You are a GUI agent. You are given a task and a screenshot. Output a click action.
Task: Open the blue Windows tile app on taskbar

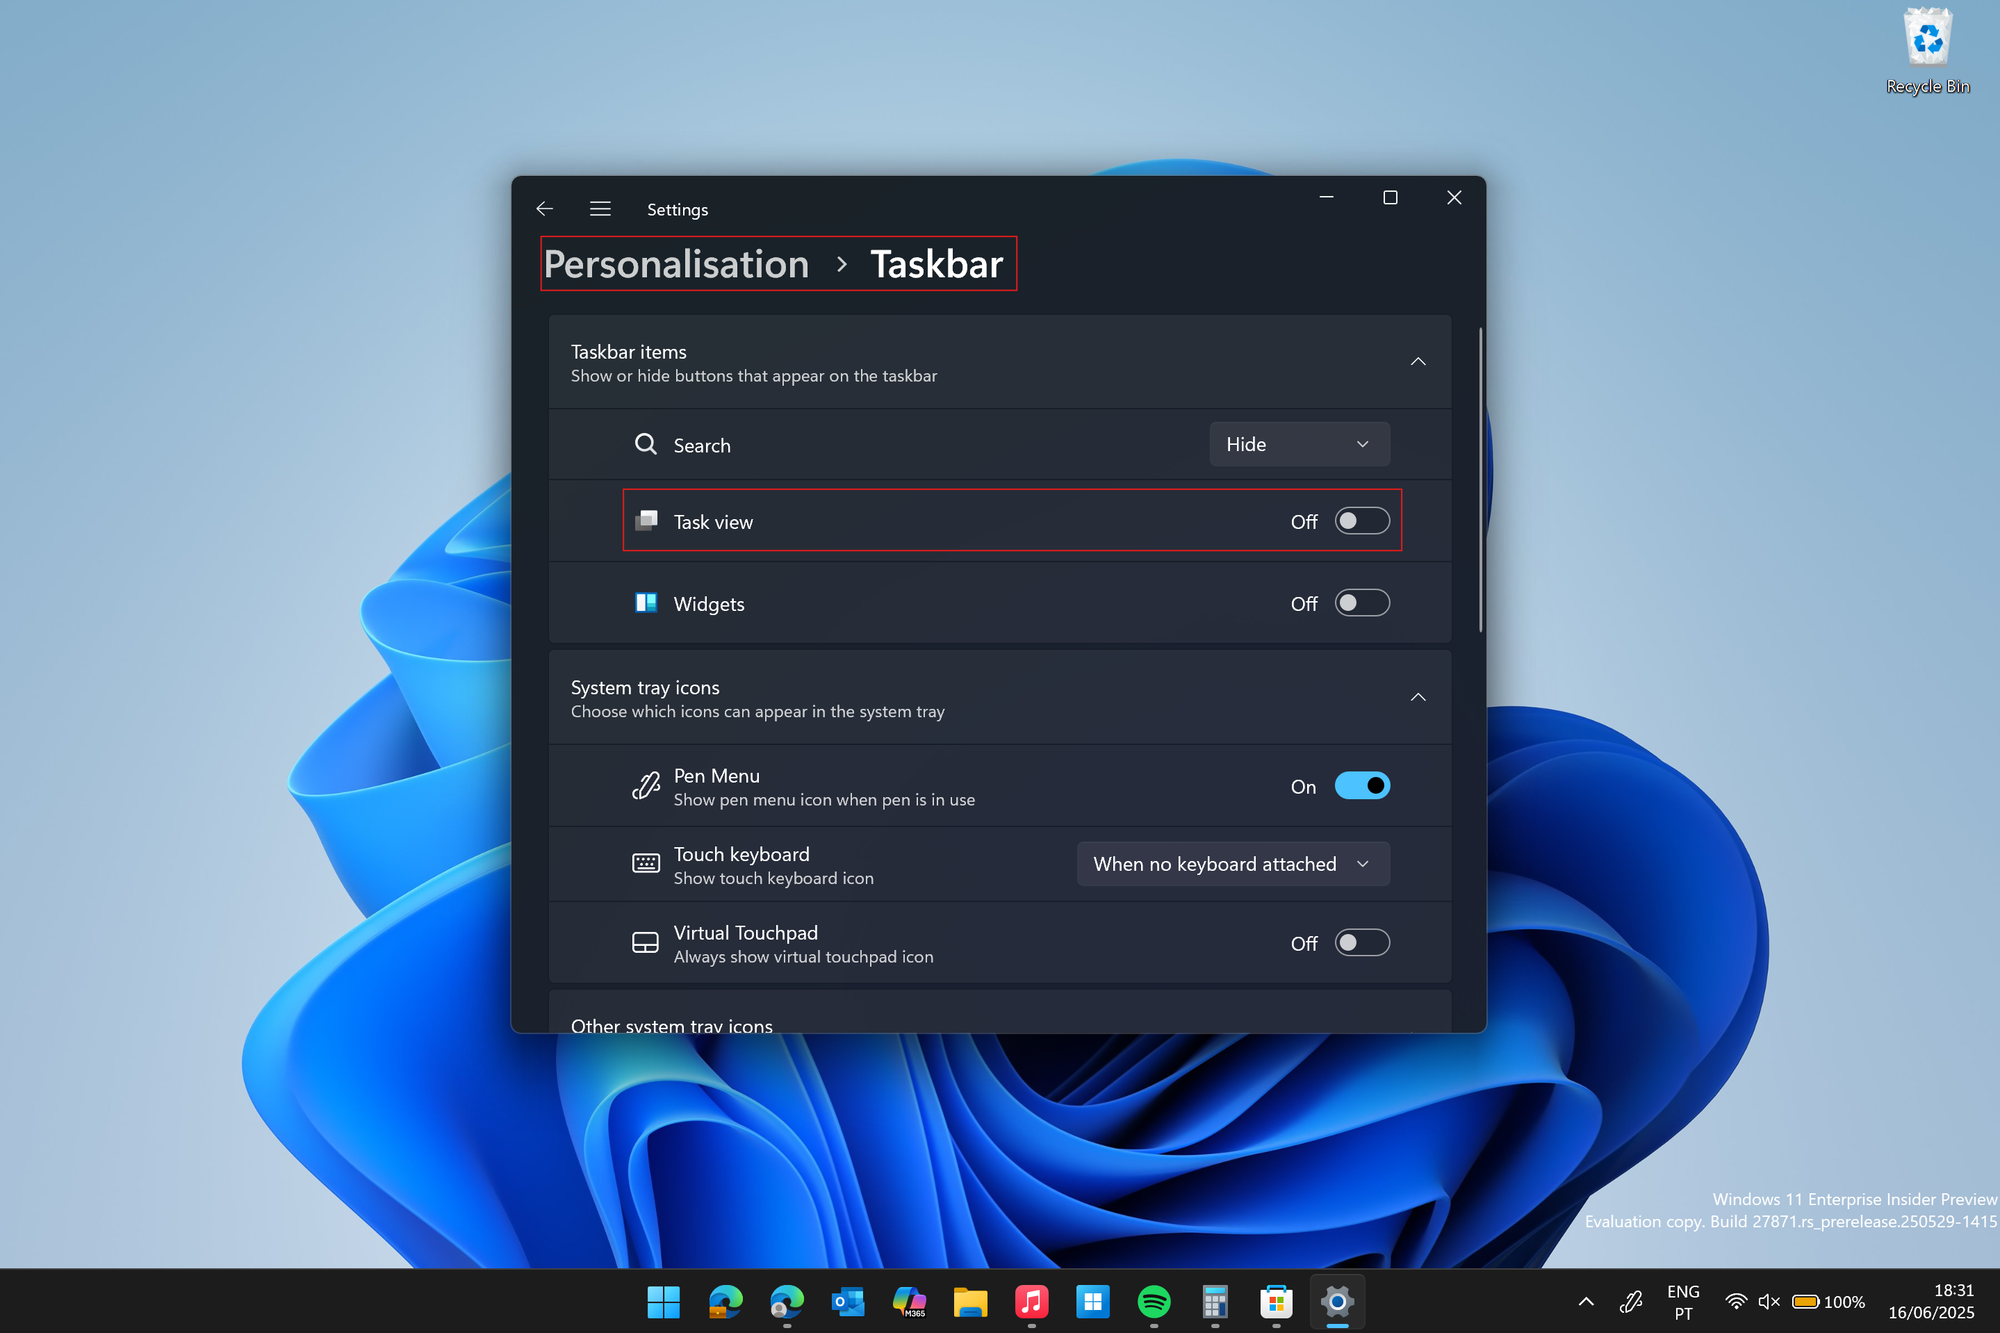tap(1093, 1302)
